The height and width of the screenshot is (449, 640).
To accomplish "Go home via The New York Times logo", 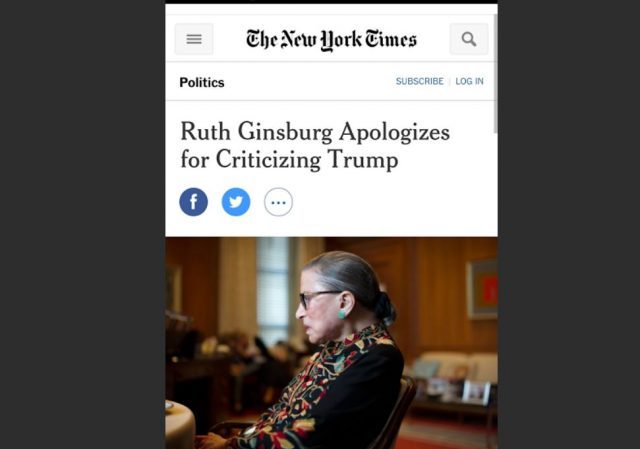I will [331, 40].
